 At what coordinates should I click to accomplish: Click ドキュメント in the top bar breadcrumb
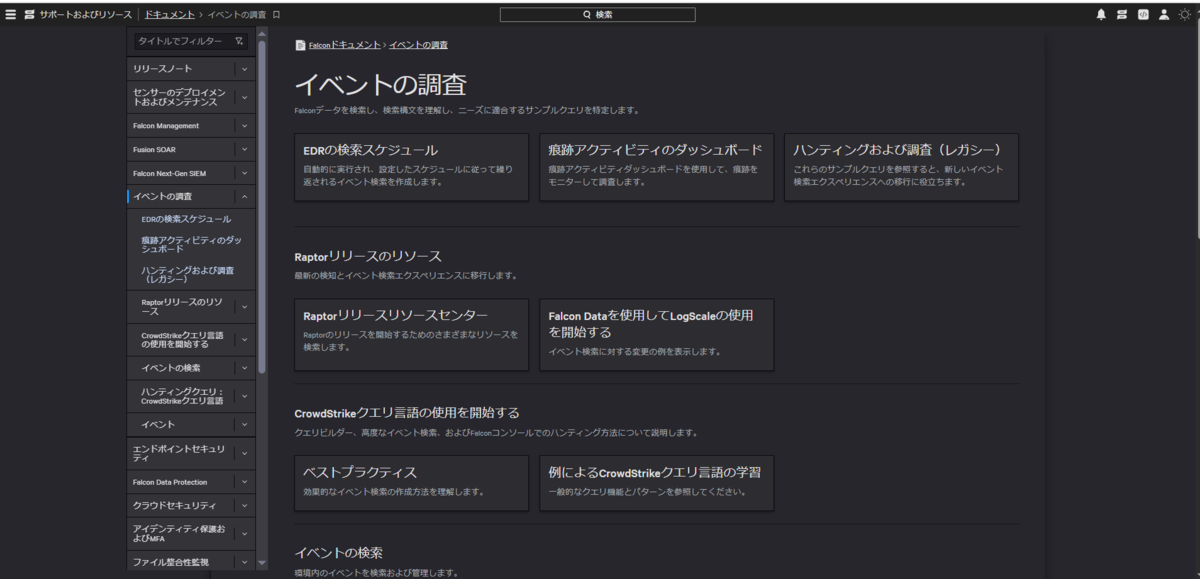[x=169, y=15]
